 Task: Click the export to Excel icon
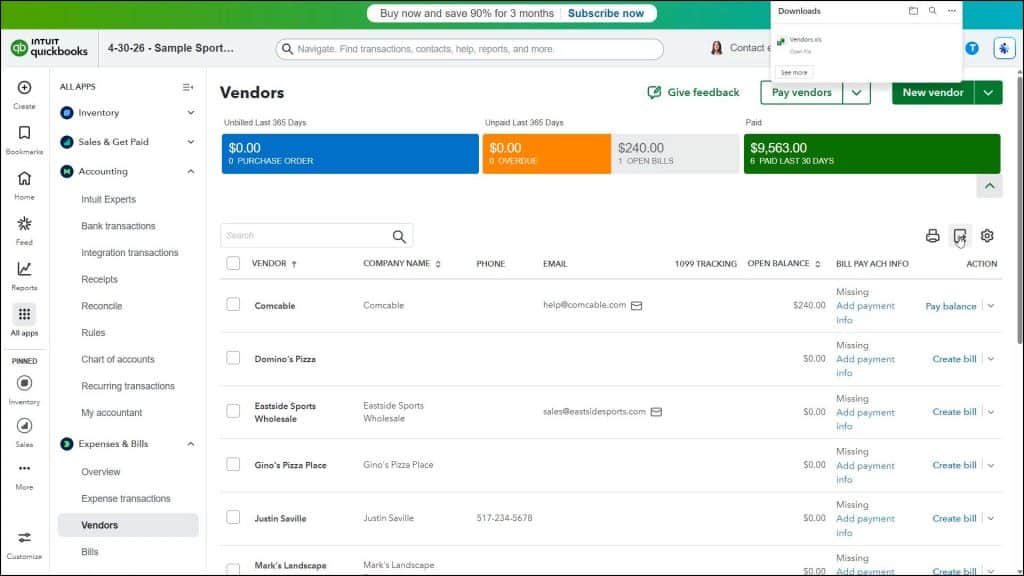click(x=959, y=236)
